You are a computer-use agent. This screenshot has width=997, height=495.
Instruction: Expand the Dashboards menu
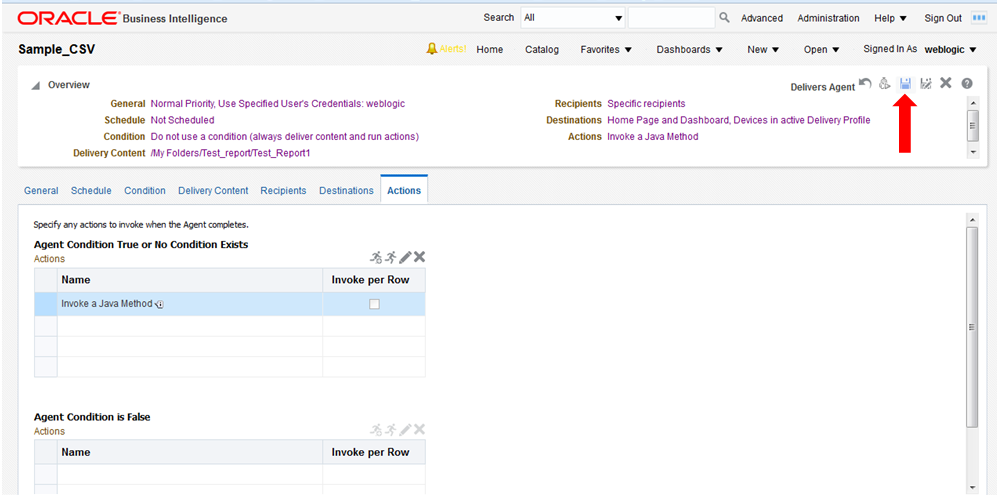tap(690, 49)
